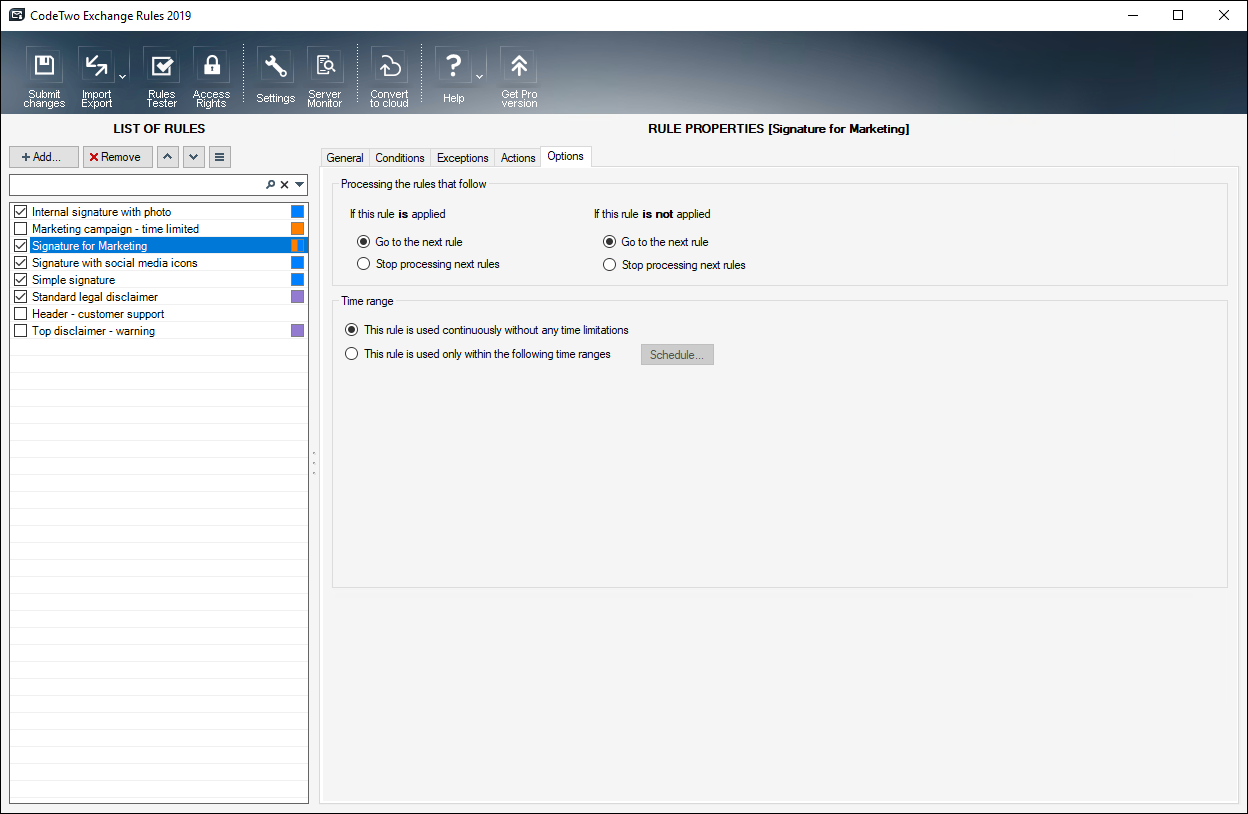This screenshot has width=1248, height=814.
Task: Choose rule used only within time ranges
Action: 351,354
